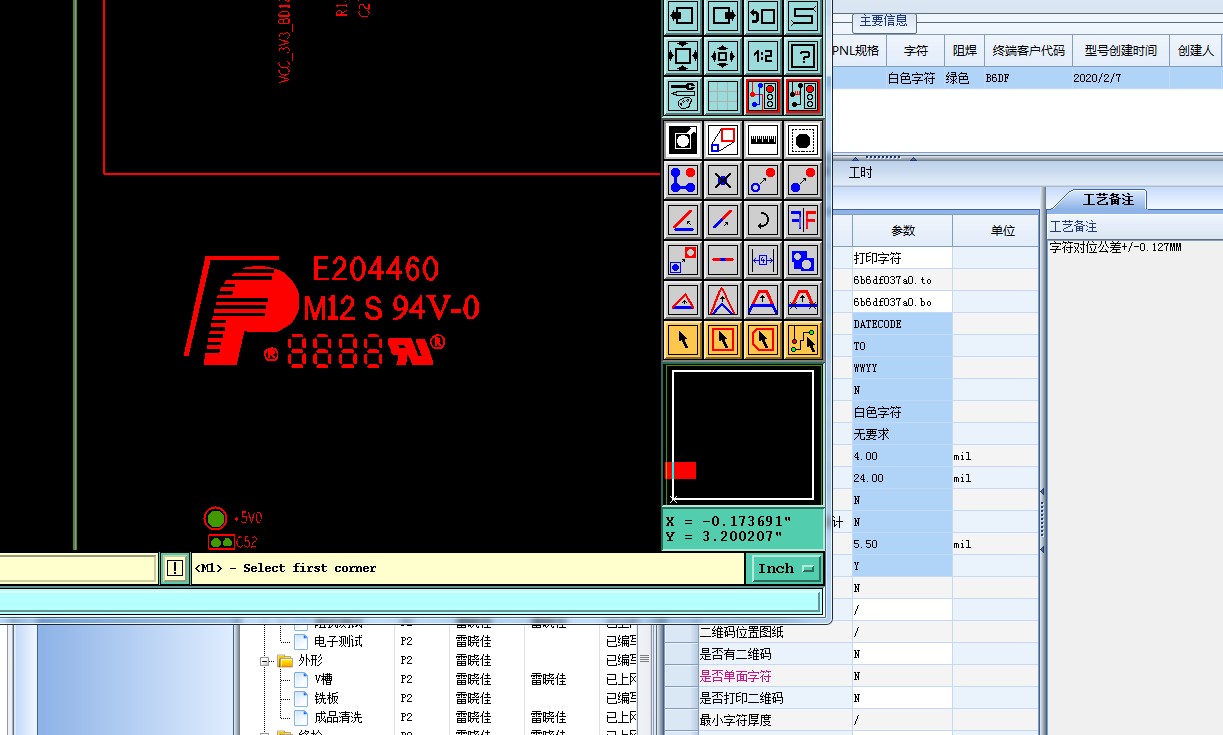Click the 单位 column header
Viewport: 1223px width, 735px height.
(1003, 230)
